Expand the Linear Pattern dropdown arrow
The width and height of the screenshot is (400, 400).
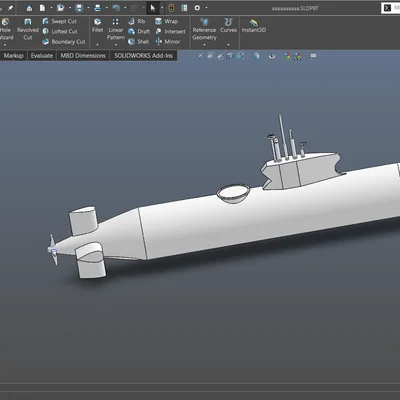point(116,45)
